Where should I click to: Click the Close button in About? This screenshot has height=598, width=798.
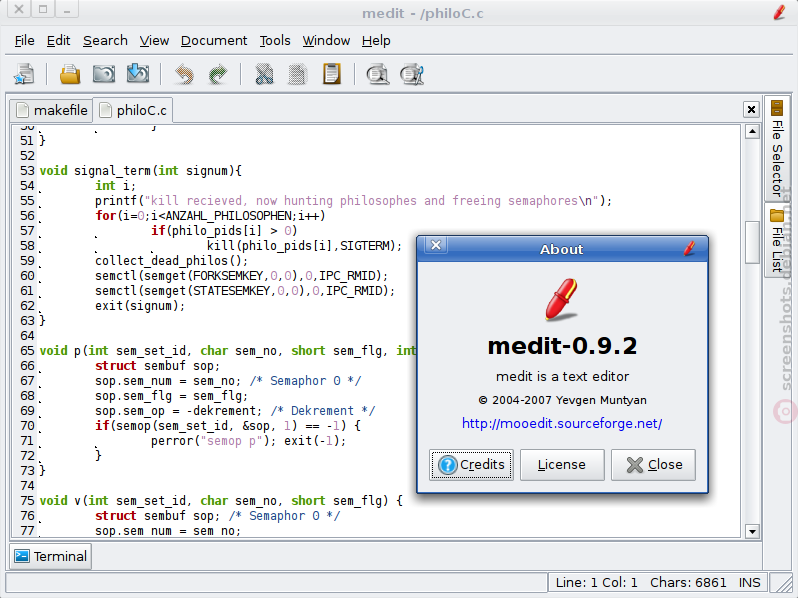653,465
